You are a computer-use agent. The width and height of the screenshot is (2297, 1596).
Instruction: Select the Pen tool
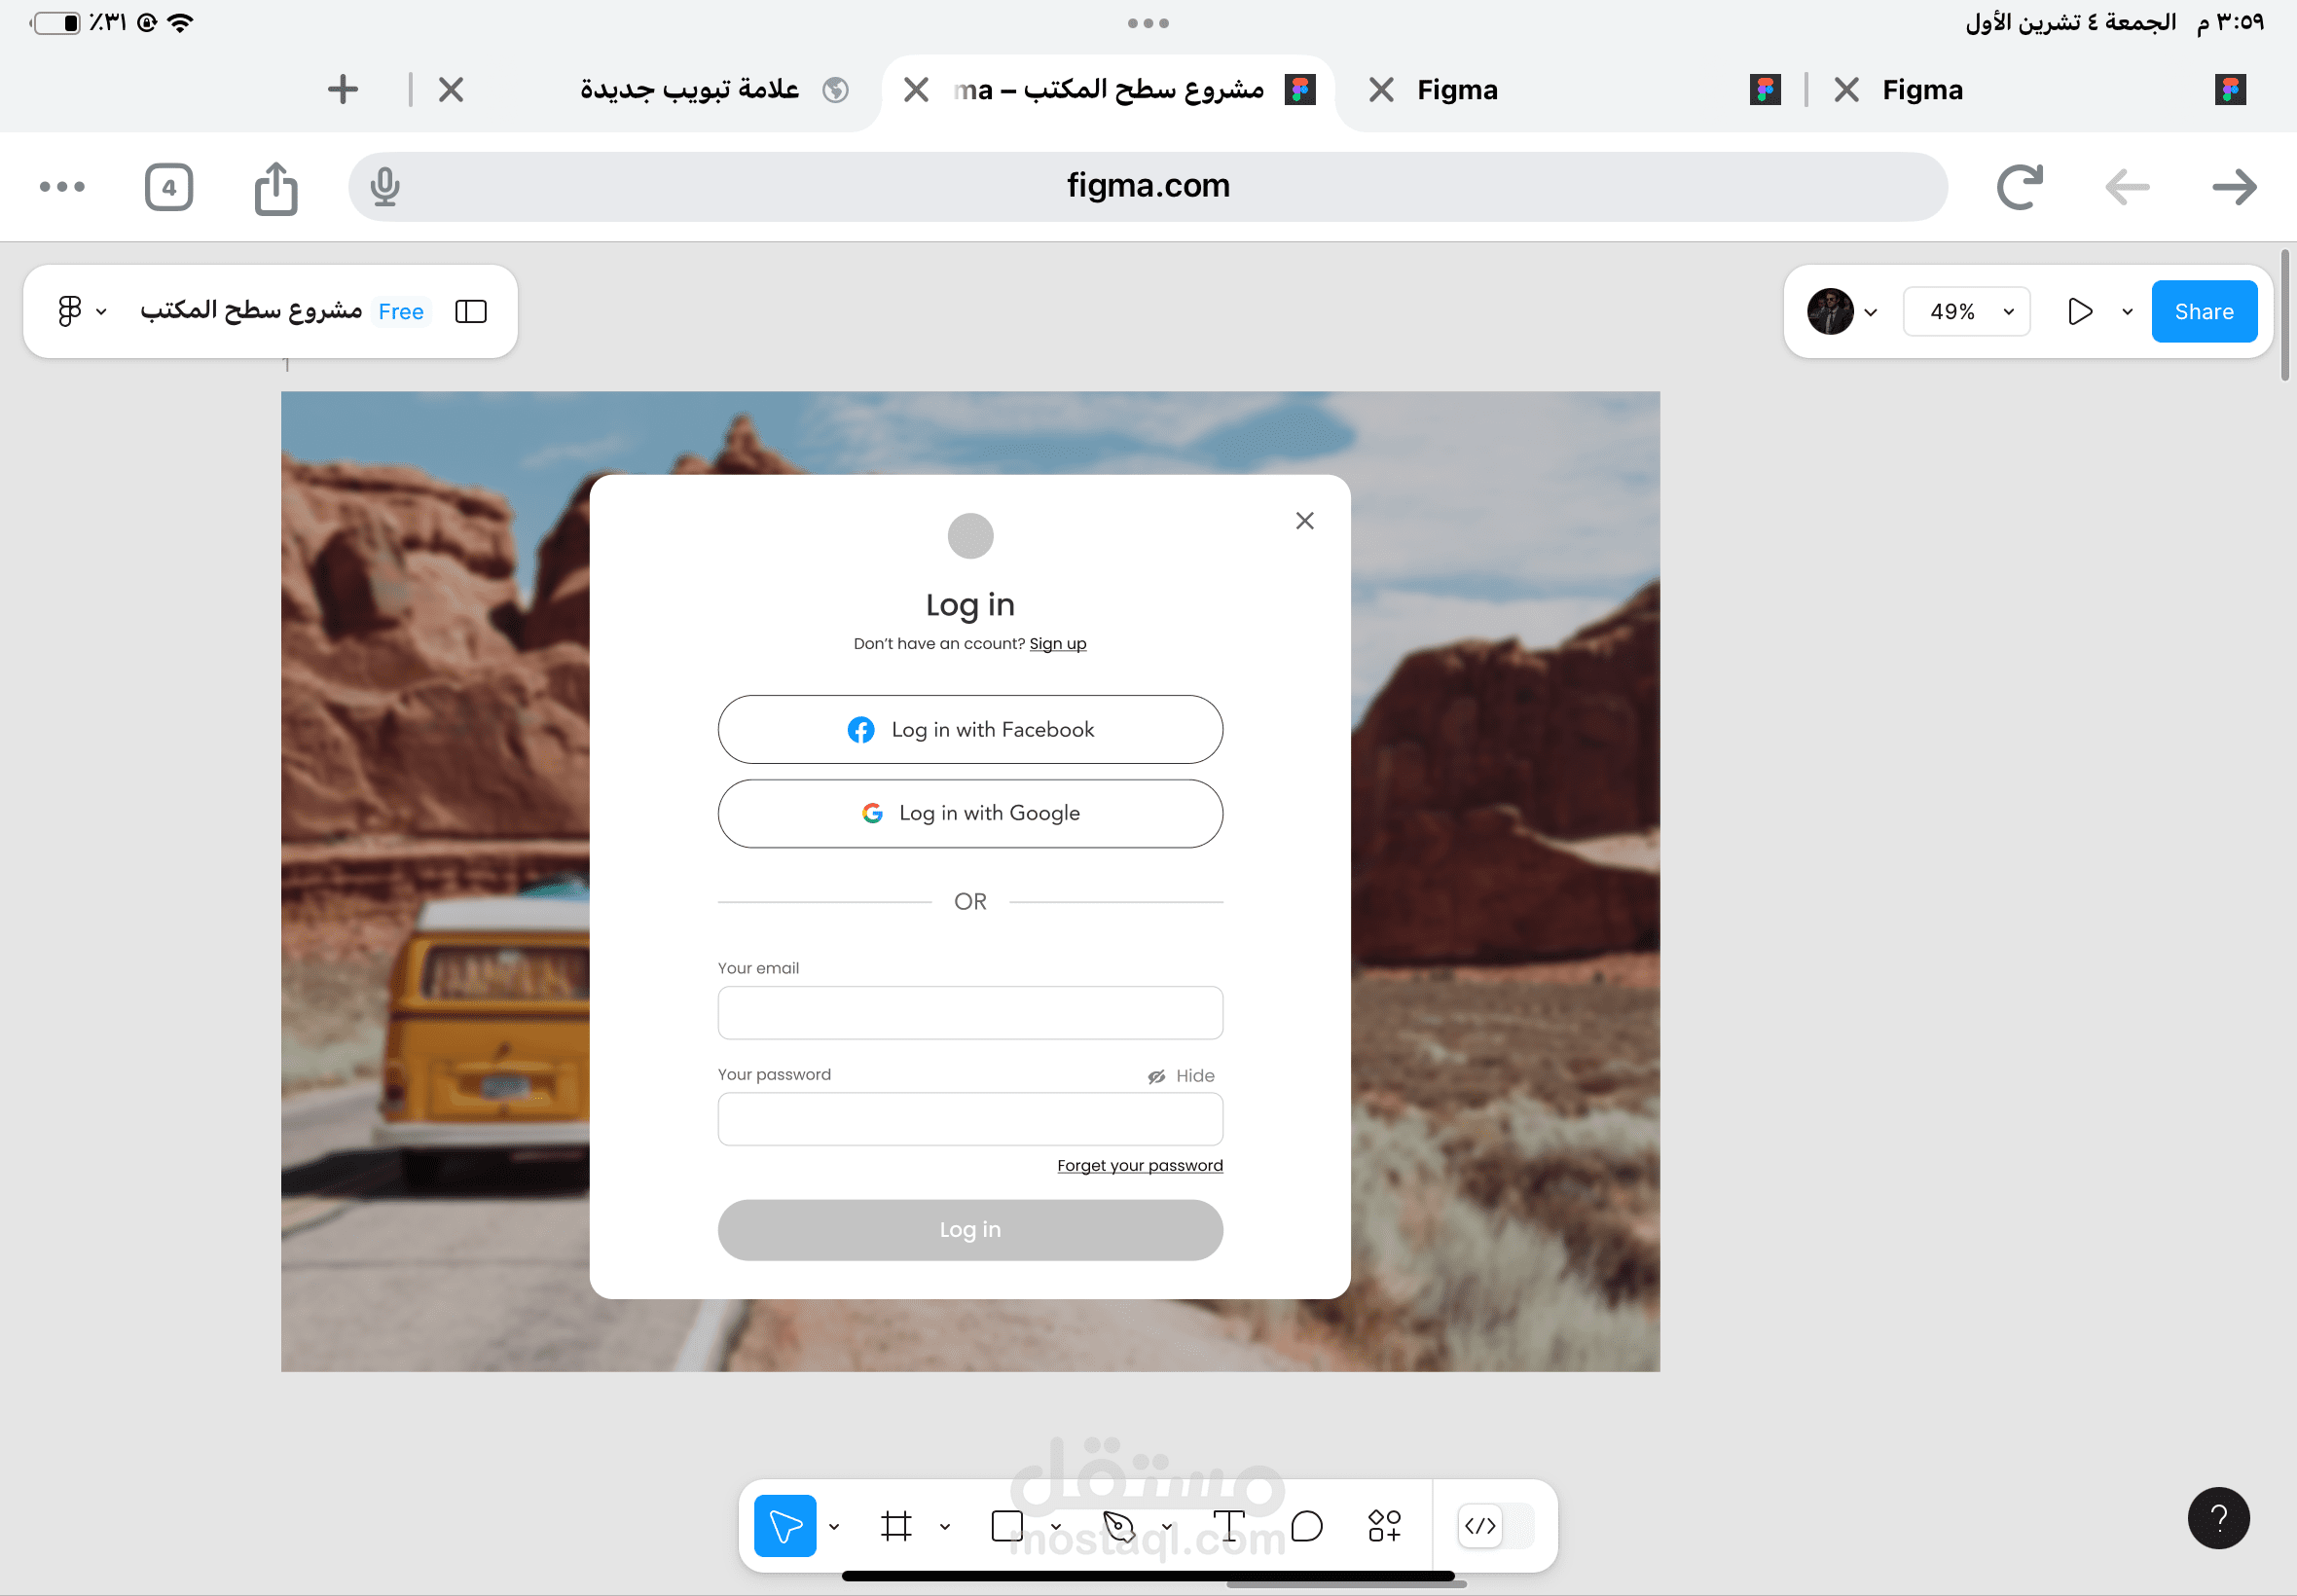1118,1526
